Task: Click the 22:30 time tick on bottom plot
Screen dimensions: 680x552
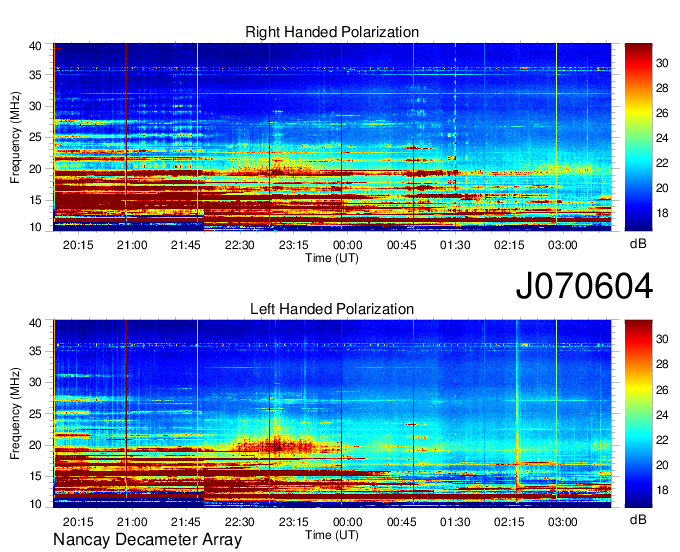Action: click(239, 522)
